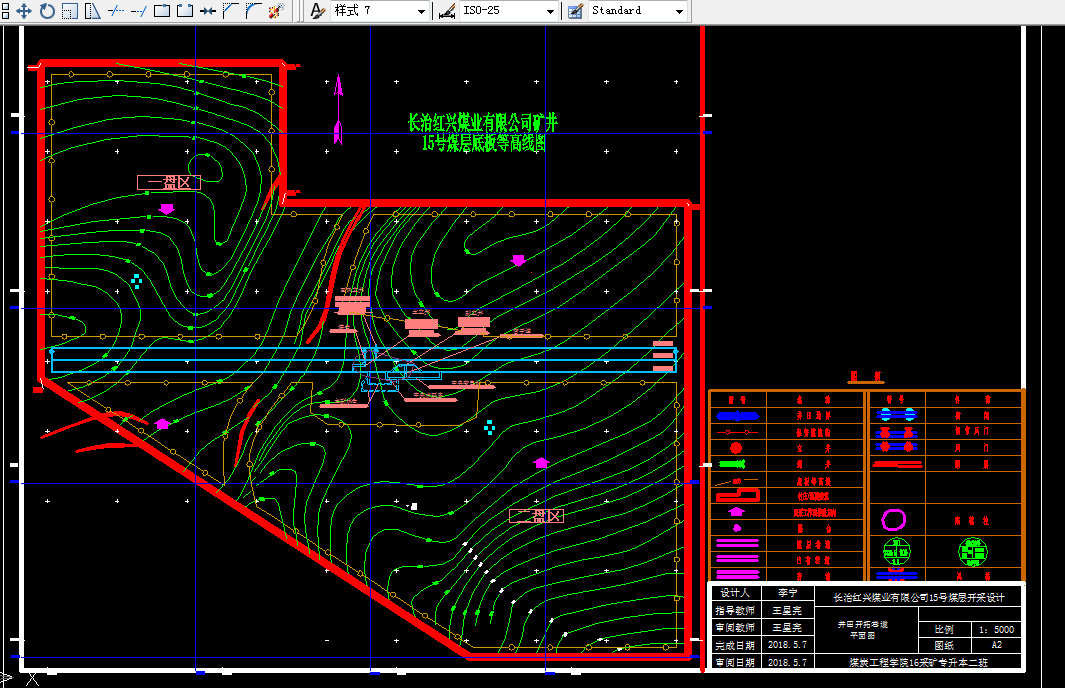Expand the ISO-25 dimension style dropdown
The height and width of the screenshot is (688, 1065).
(550, 12)
